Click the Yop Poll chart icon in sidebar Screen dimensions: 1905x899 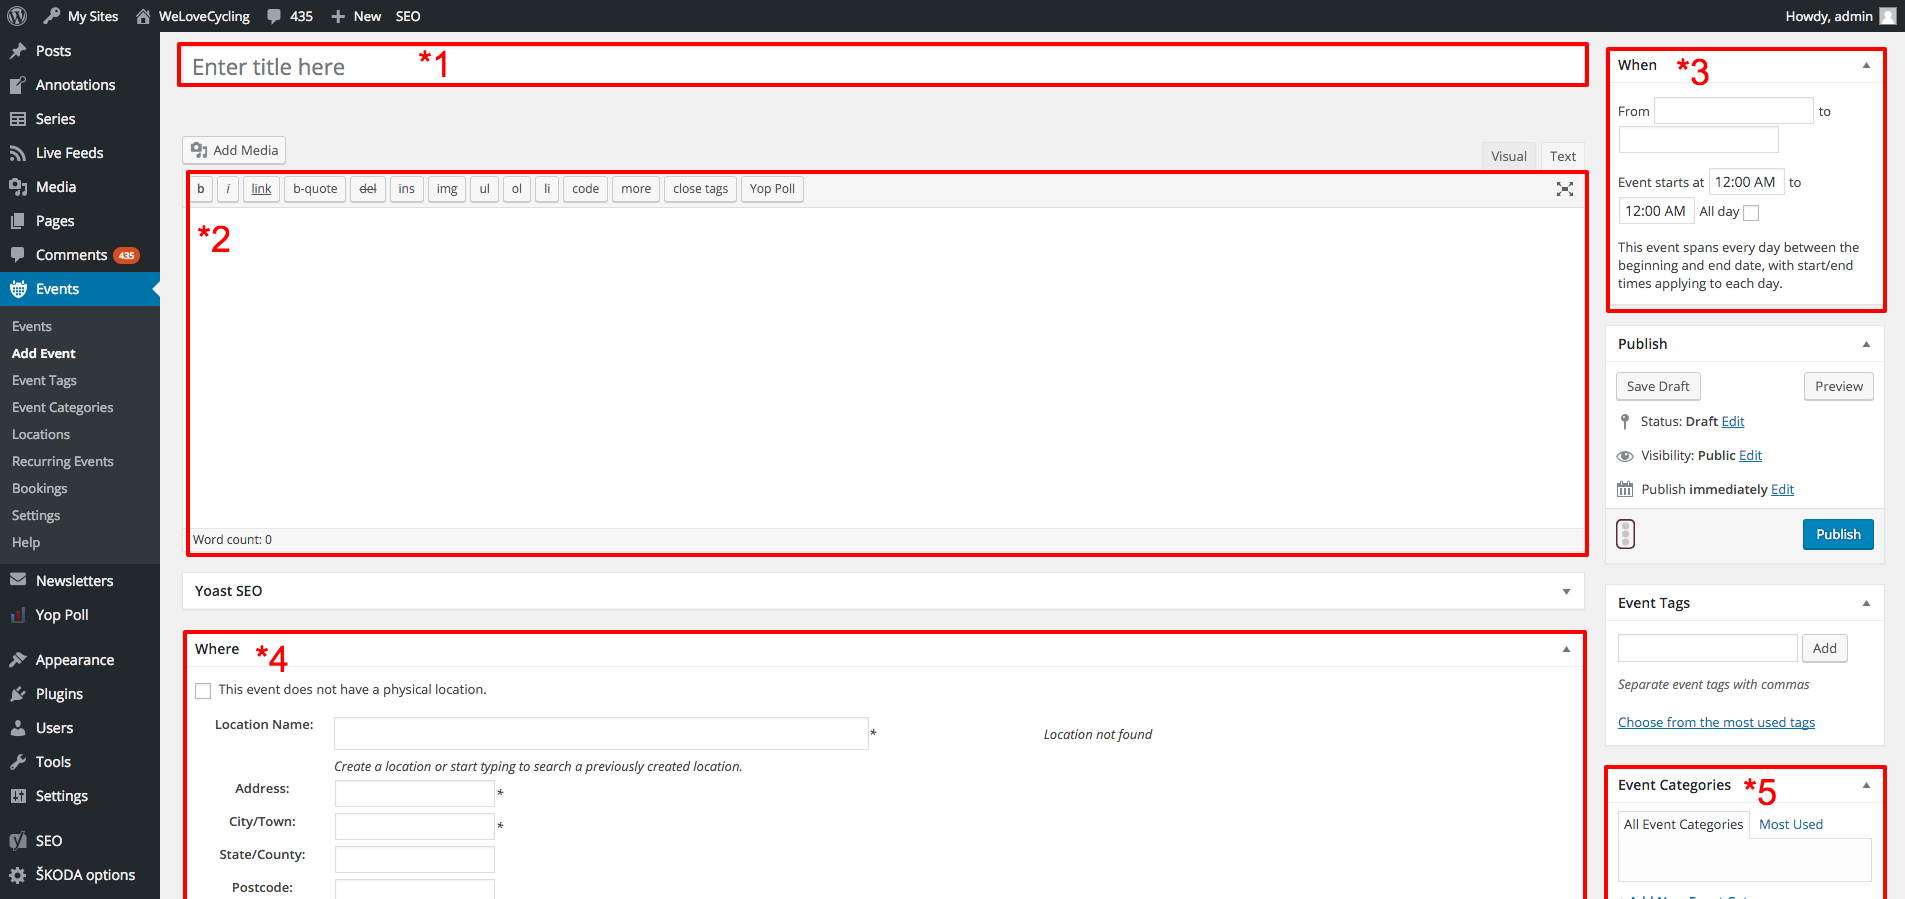[x=18, y=615]
